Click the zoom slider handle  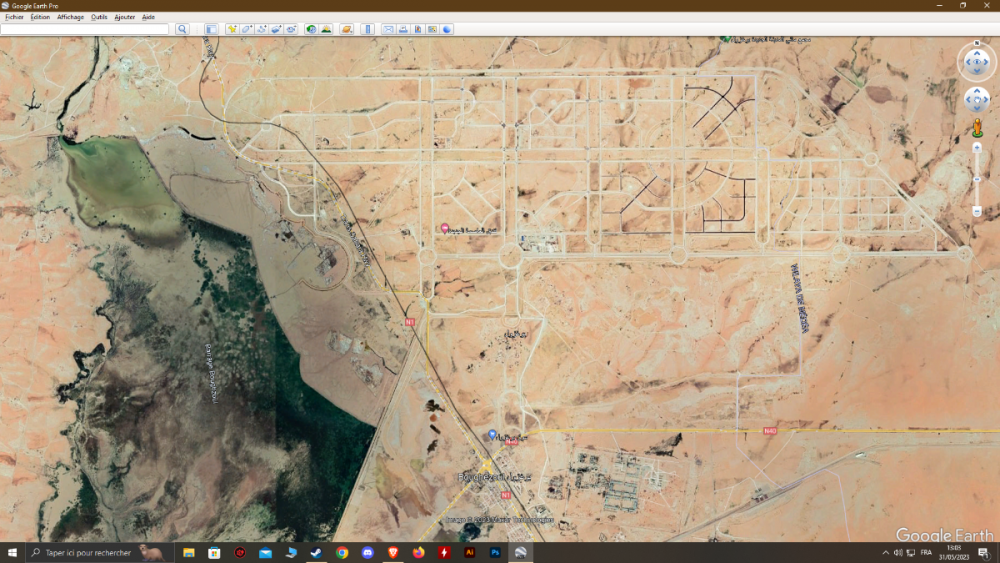click(977, 179)
